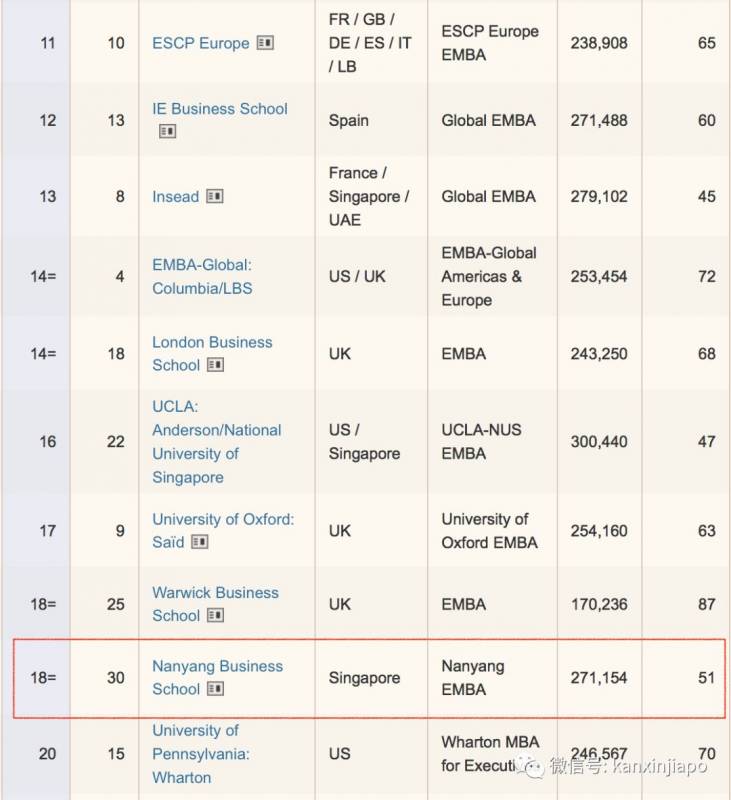731x800 pixels.
Task: Follow the Insead school link
Action: tap(175, 197)
